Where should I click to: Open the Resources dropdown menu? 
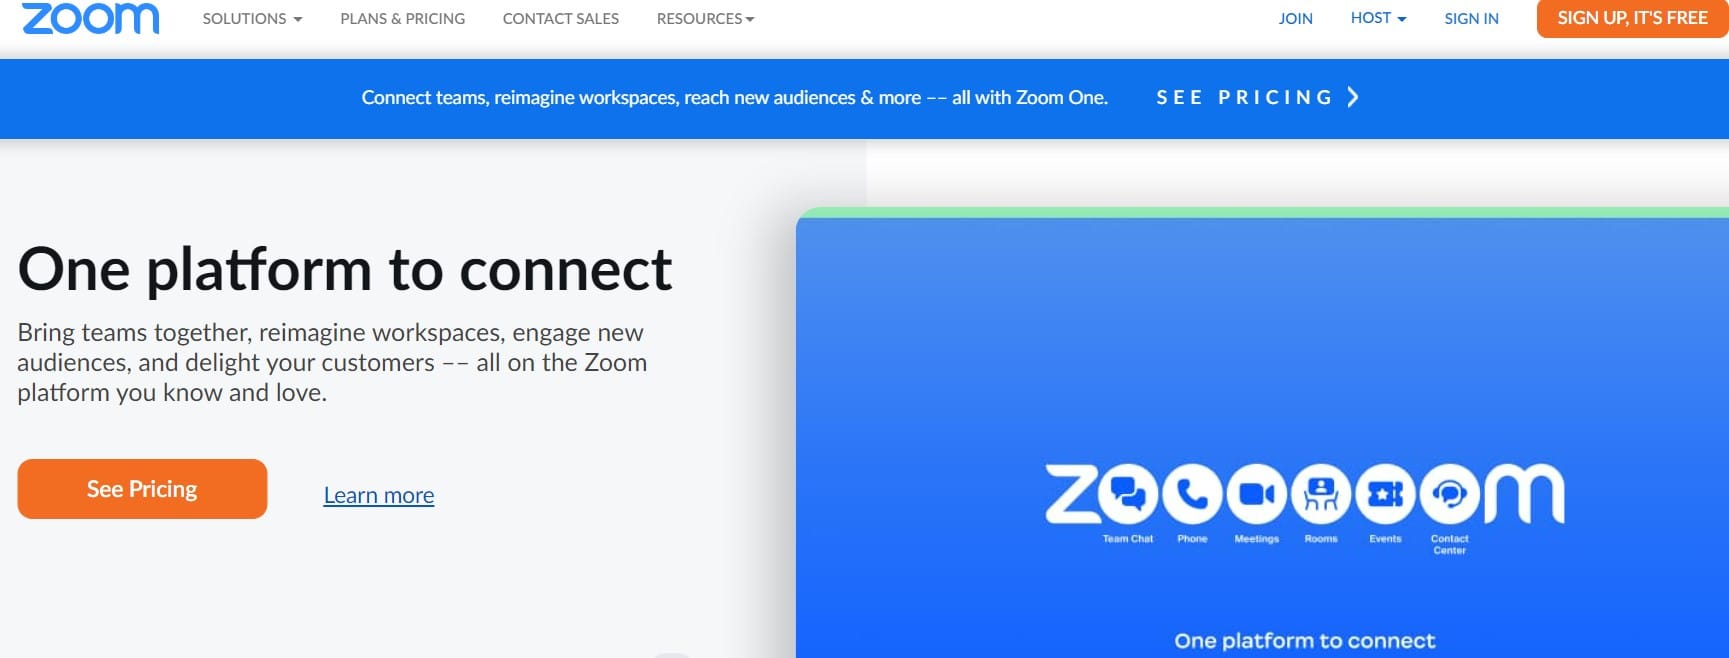coord(705,19)
